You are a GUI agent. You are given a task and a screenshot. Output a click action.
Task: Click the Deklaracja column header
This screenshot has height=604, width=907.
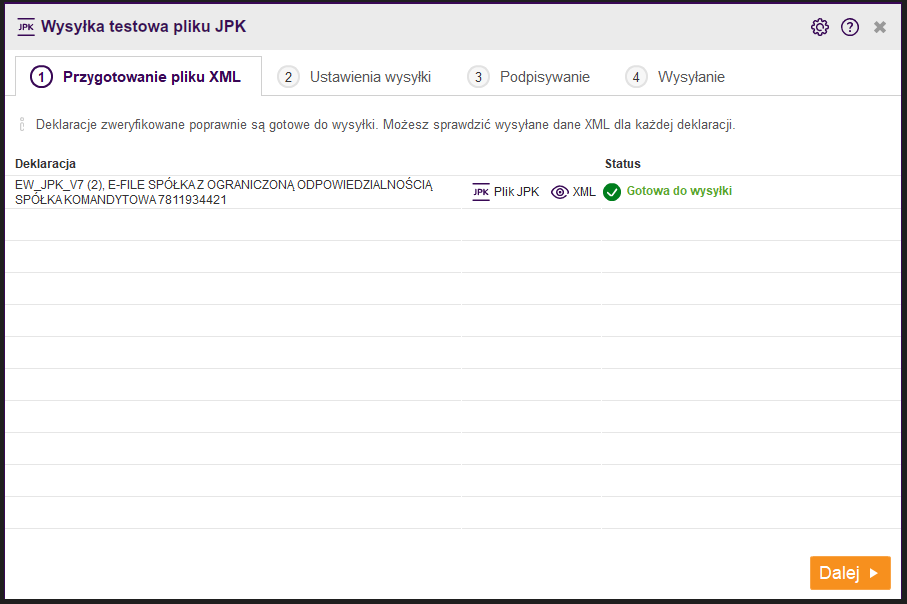tap(45, 164)
